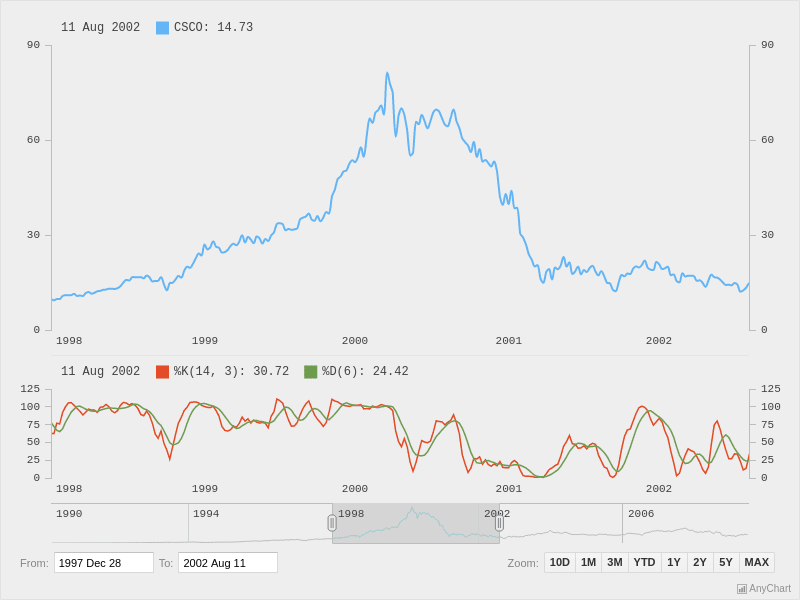
Task: Click the 2006 label in the scroller
Action: point(641,513)
